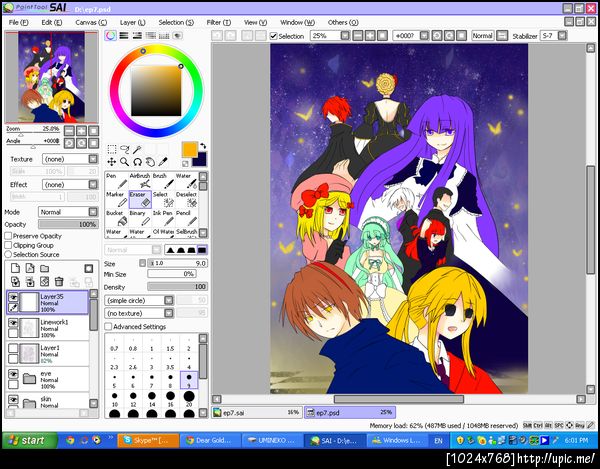This screenshot has width=600, height=469.
Task: Click the Normal view mode toolbar button
Action: (482, 36)
